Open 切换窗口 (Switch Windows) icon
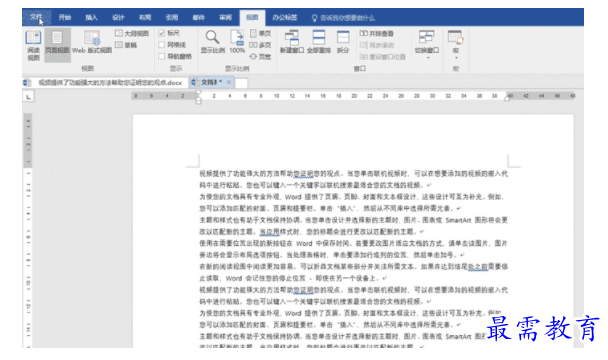This screenshot has width=608, height=360. [x=427, y=37]
